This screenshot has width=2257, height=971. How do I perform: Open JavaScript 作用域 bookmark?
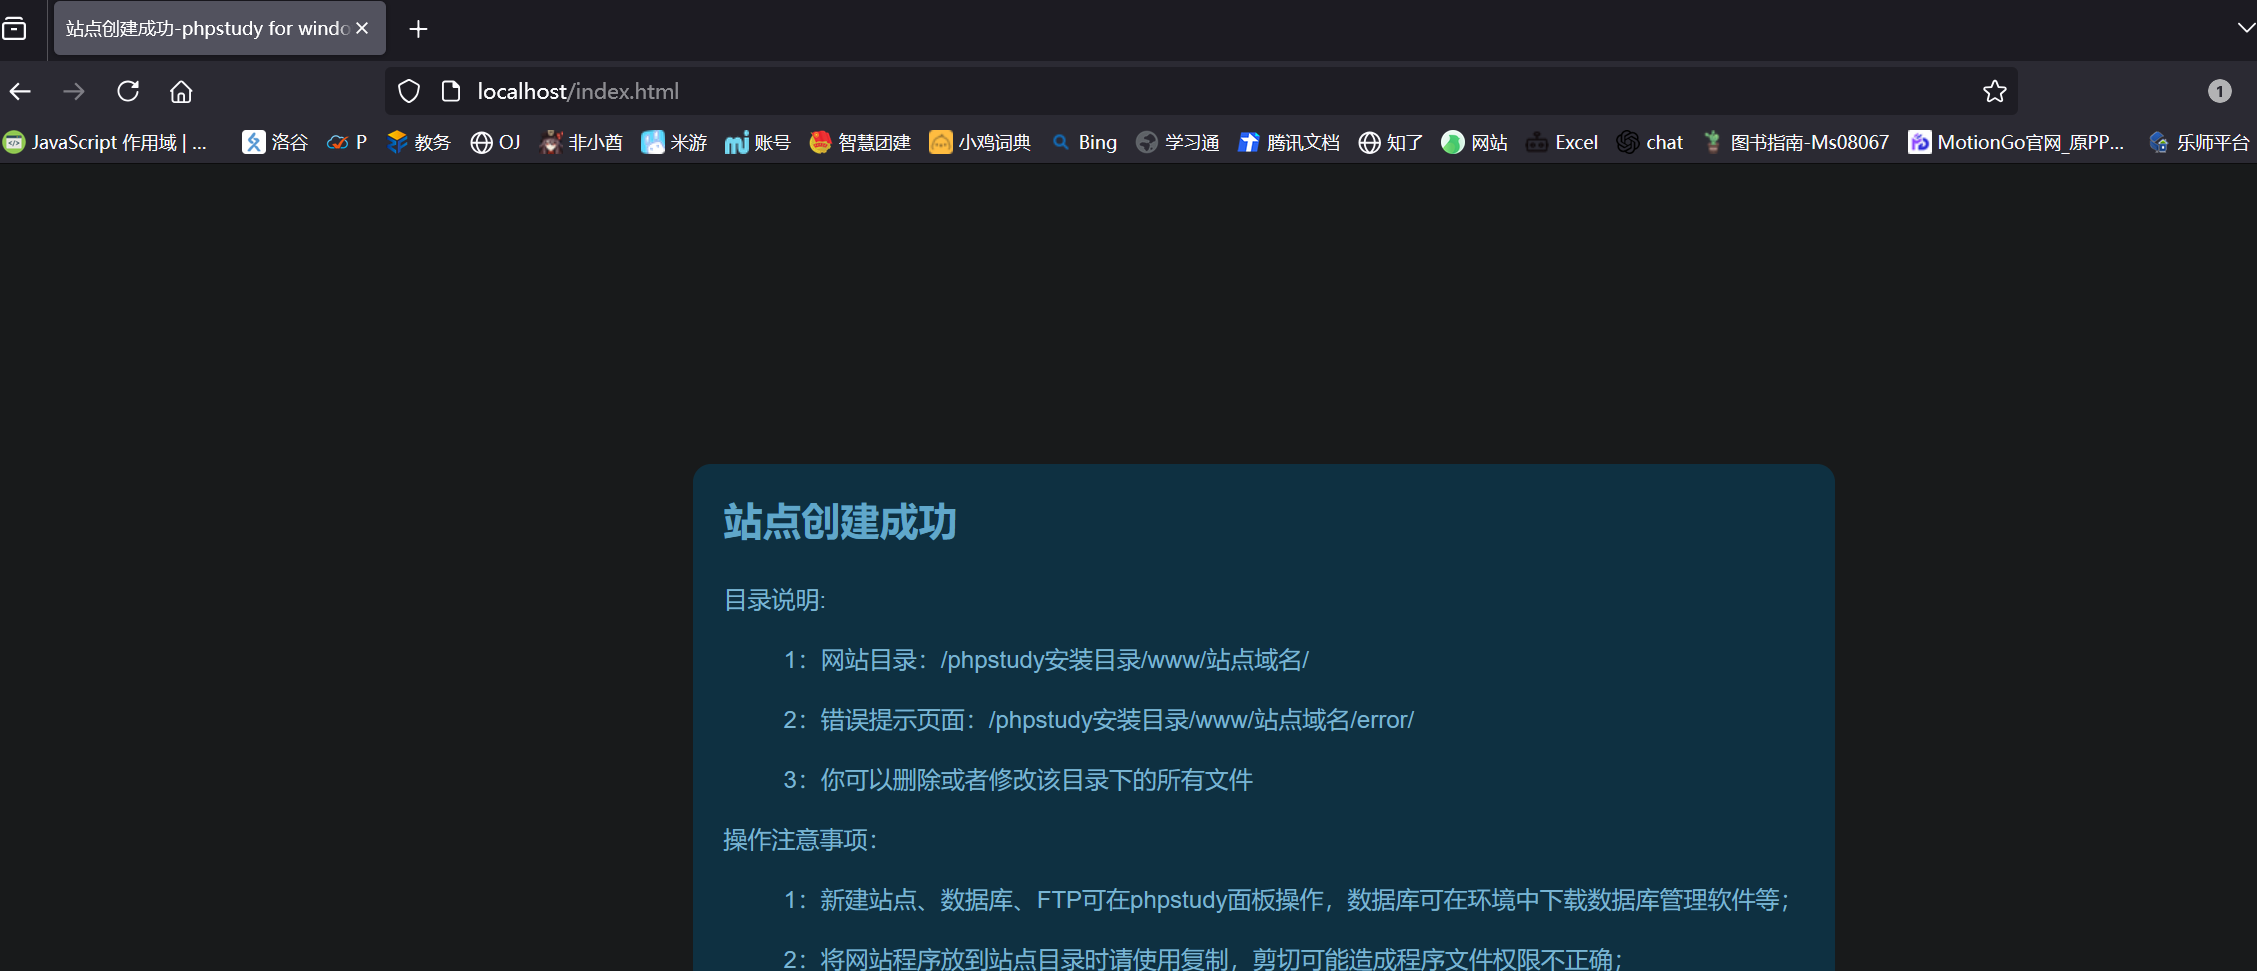click(105, 143)
